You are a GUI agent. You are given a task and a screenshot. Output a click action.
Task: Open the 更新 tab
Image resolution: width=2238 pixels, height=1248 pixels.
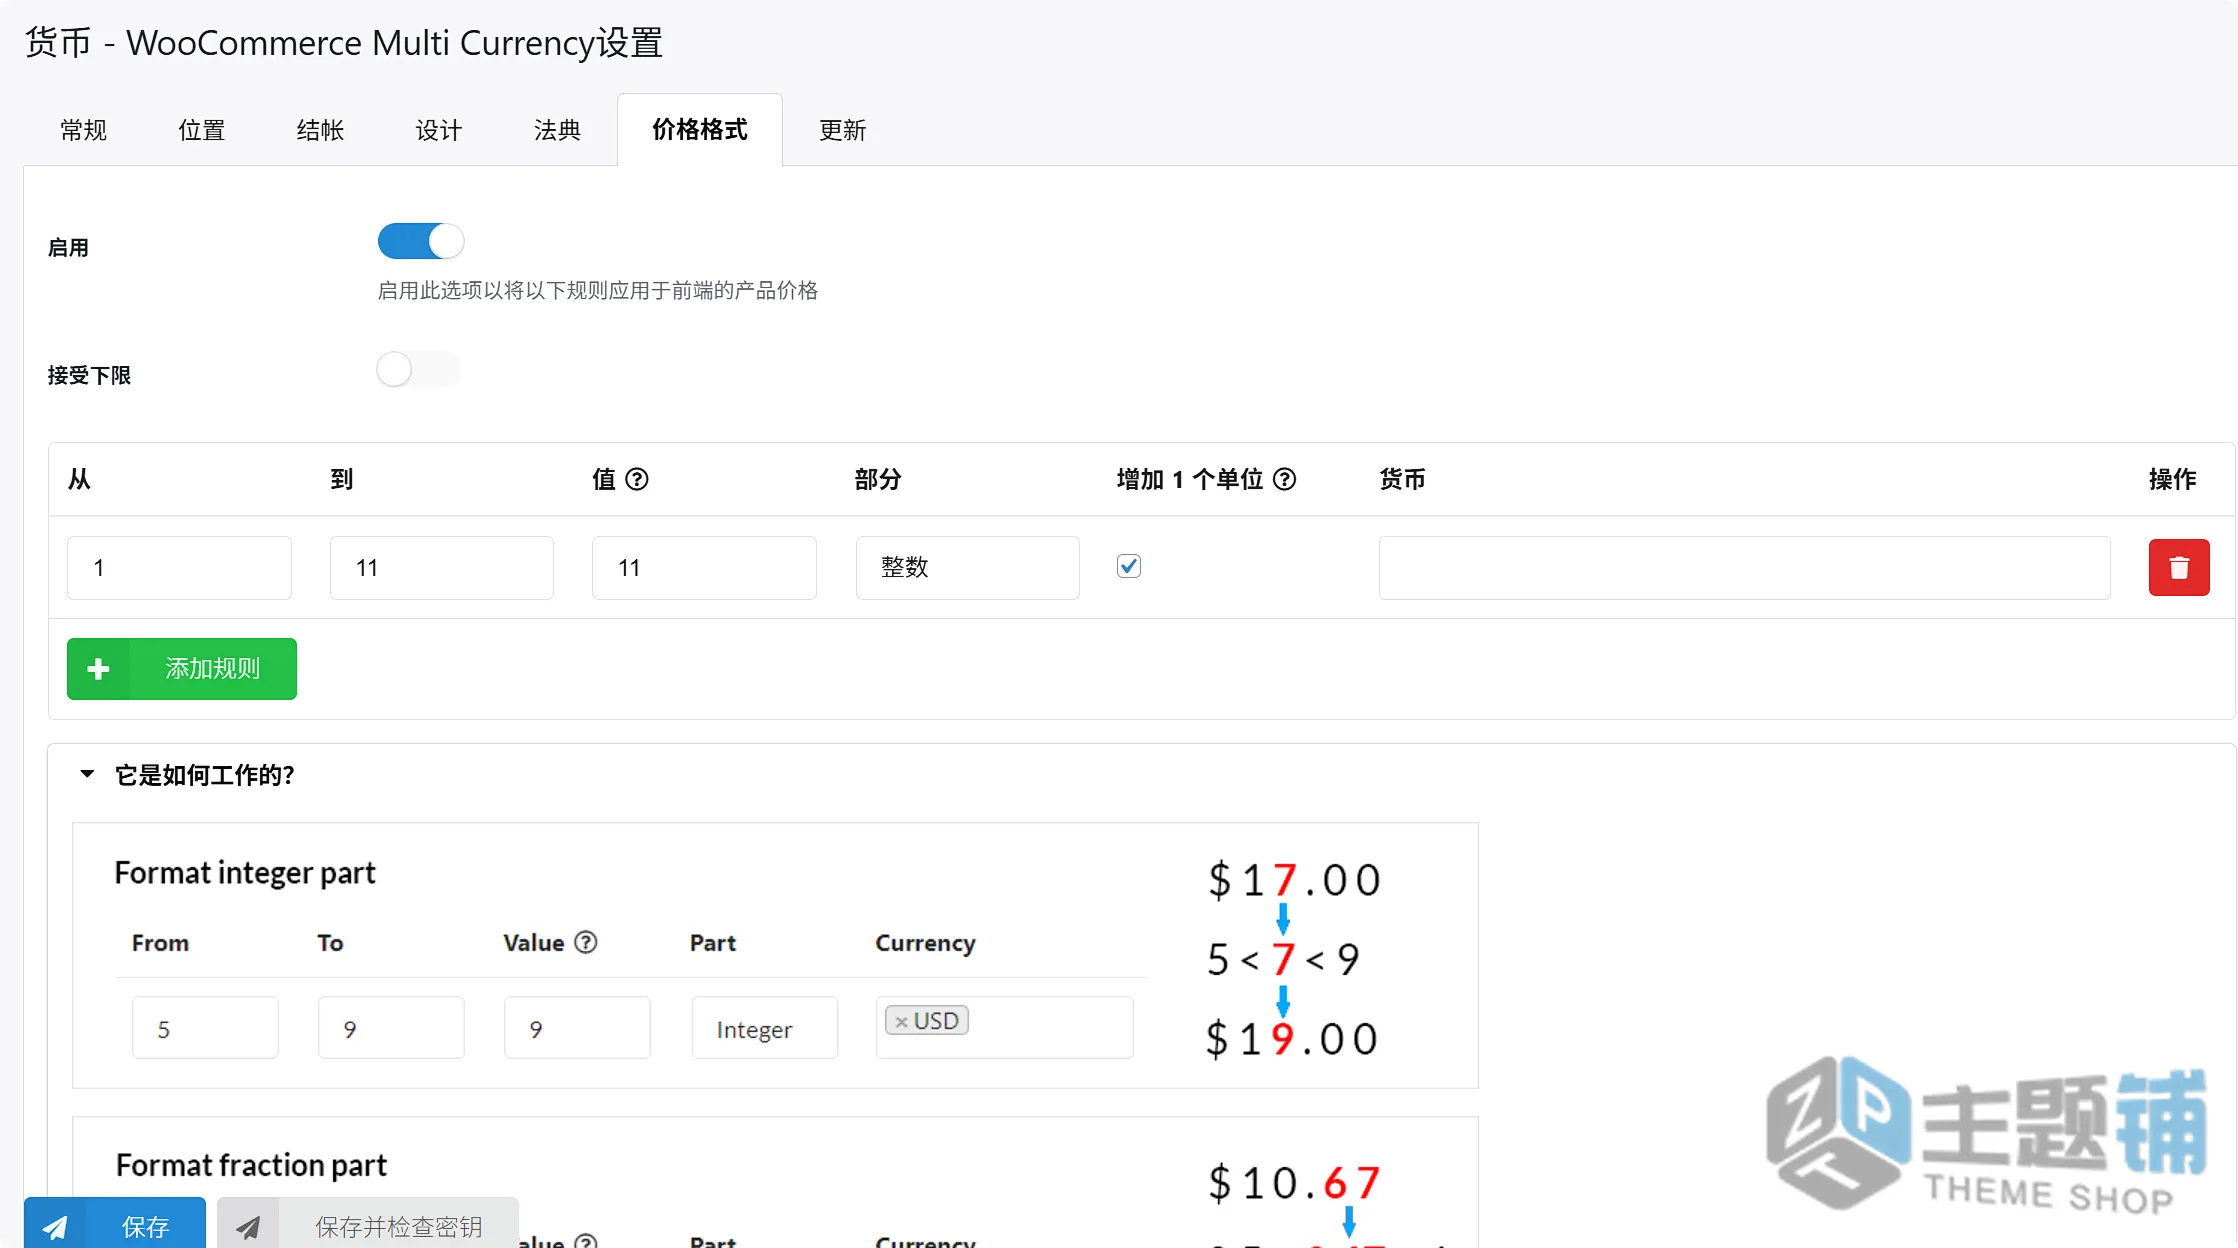tap(842, 130)
